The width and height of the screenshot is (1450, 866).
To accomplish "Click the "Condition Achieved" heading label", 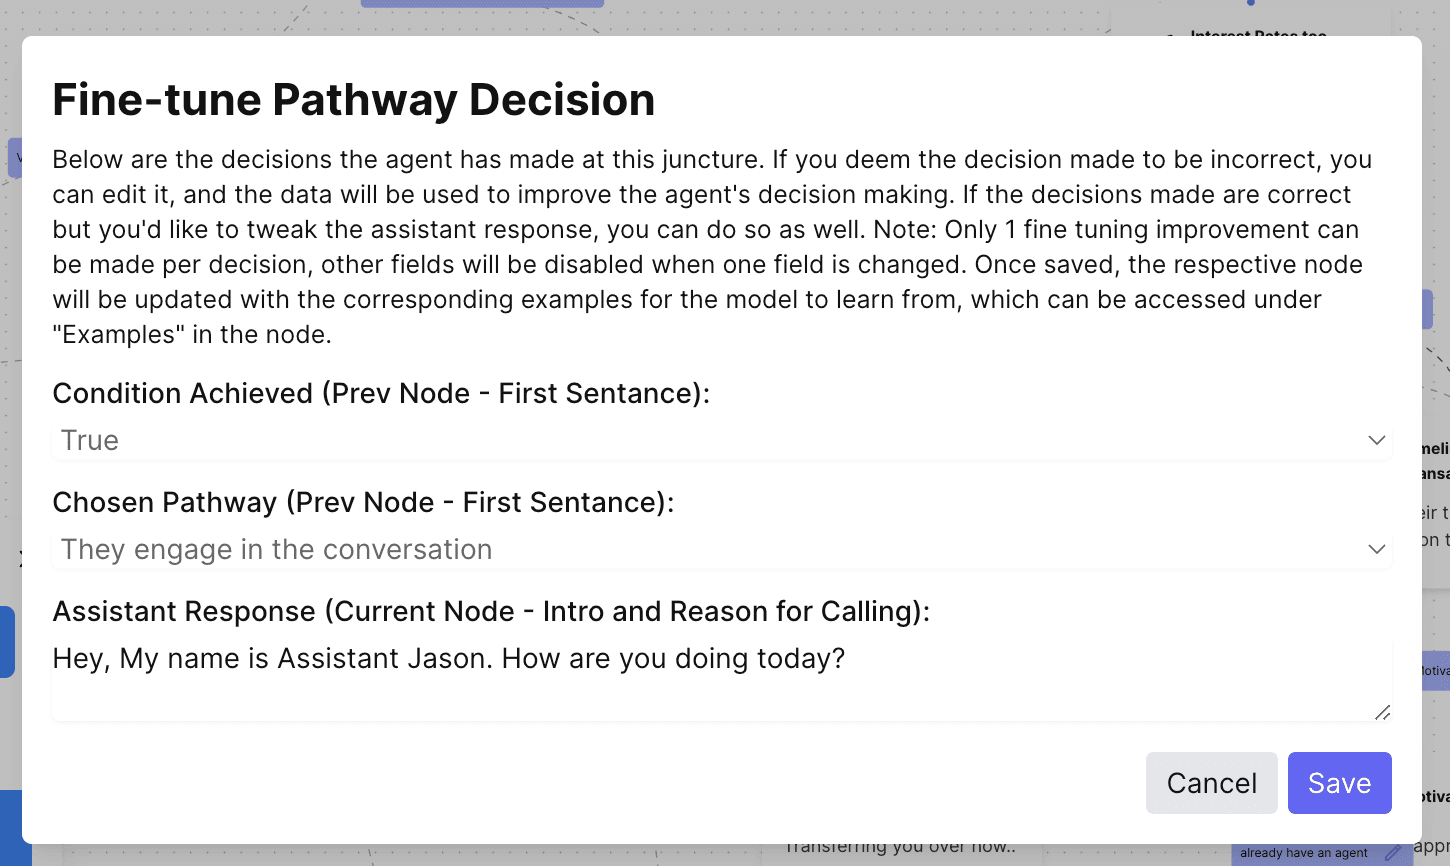I will coord(381,393).
